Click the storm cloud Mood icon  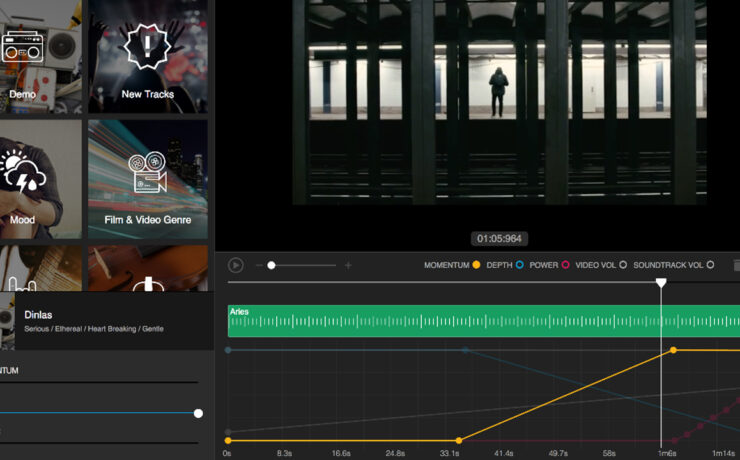[x=22, y=171]
